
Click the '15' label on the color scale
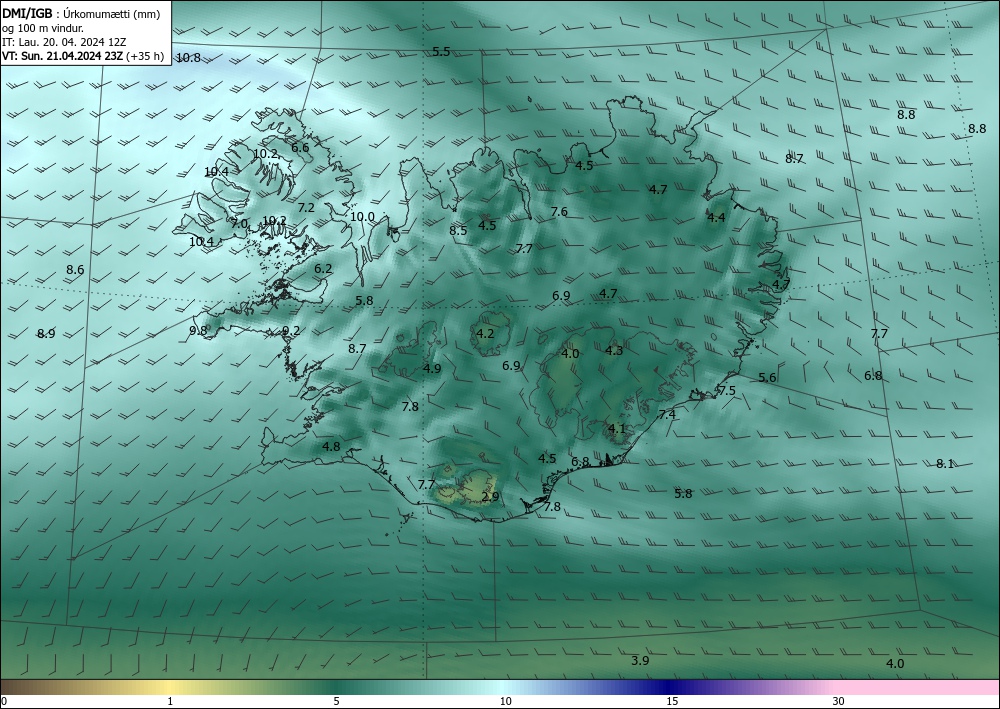672,701
